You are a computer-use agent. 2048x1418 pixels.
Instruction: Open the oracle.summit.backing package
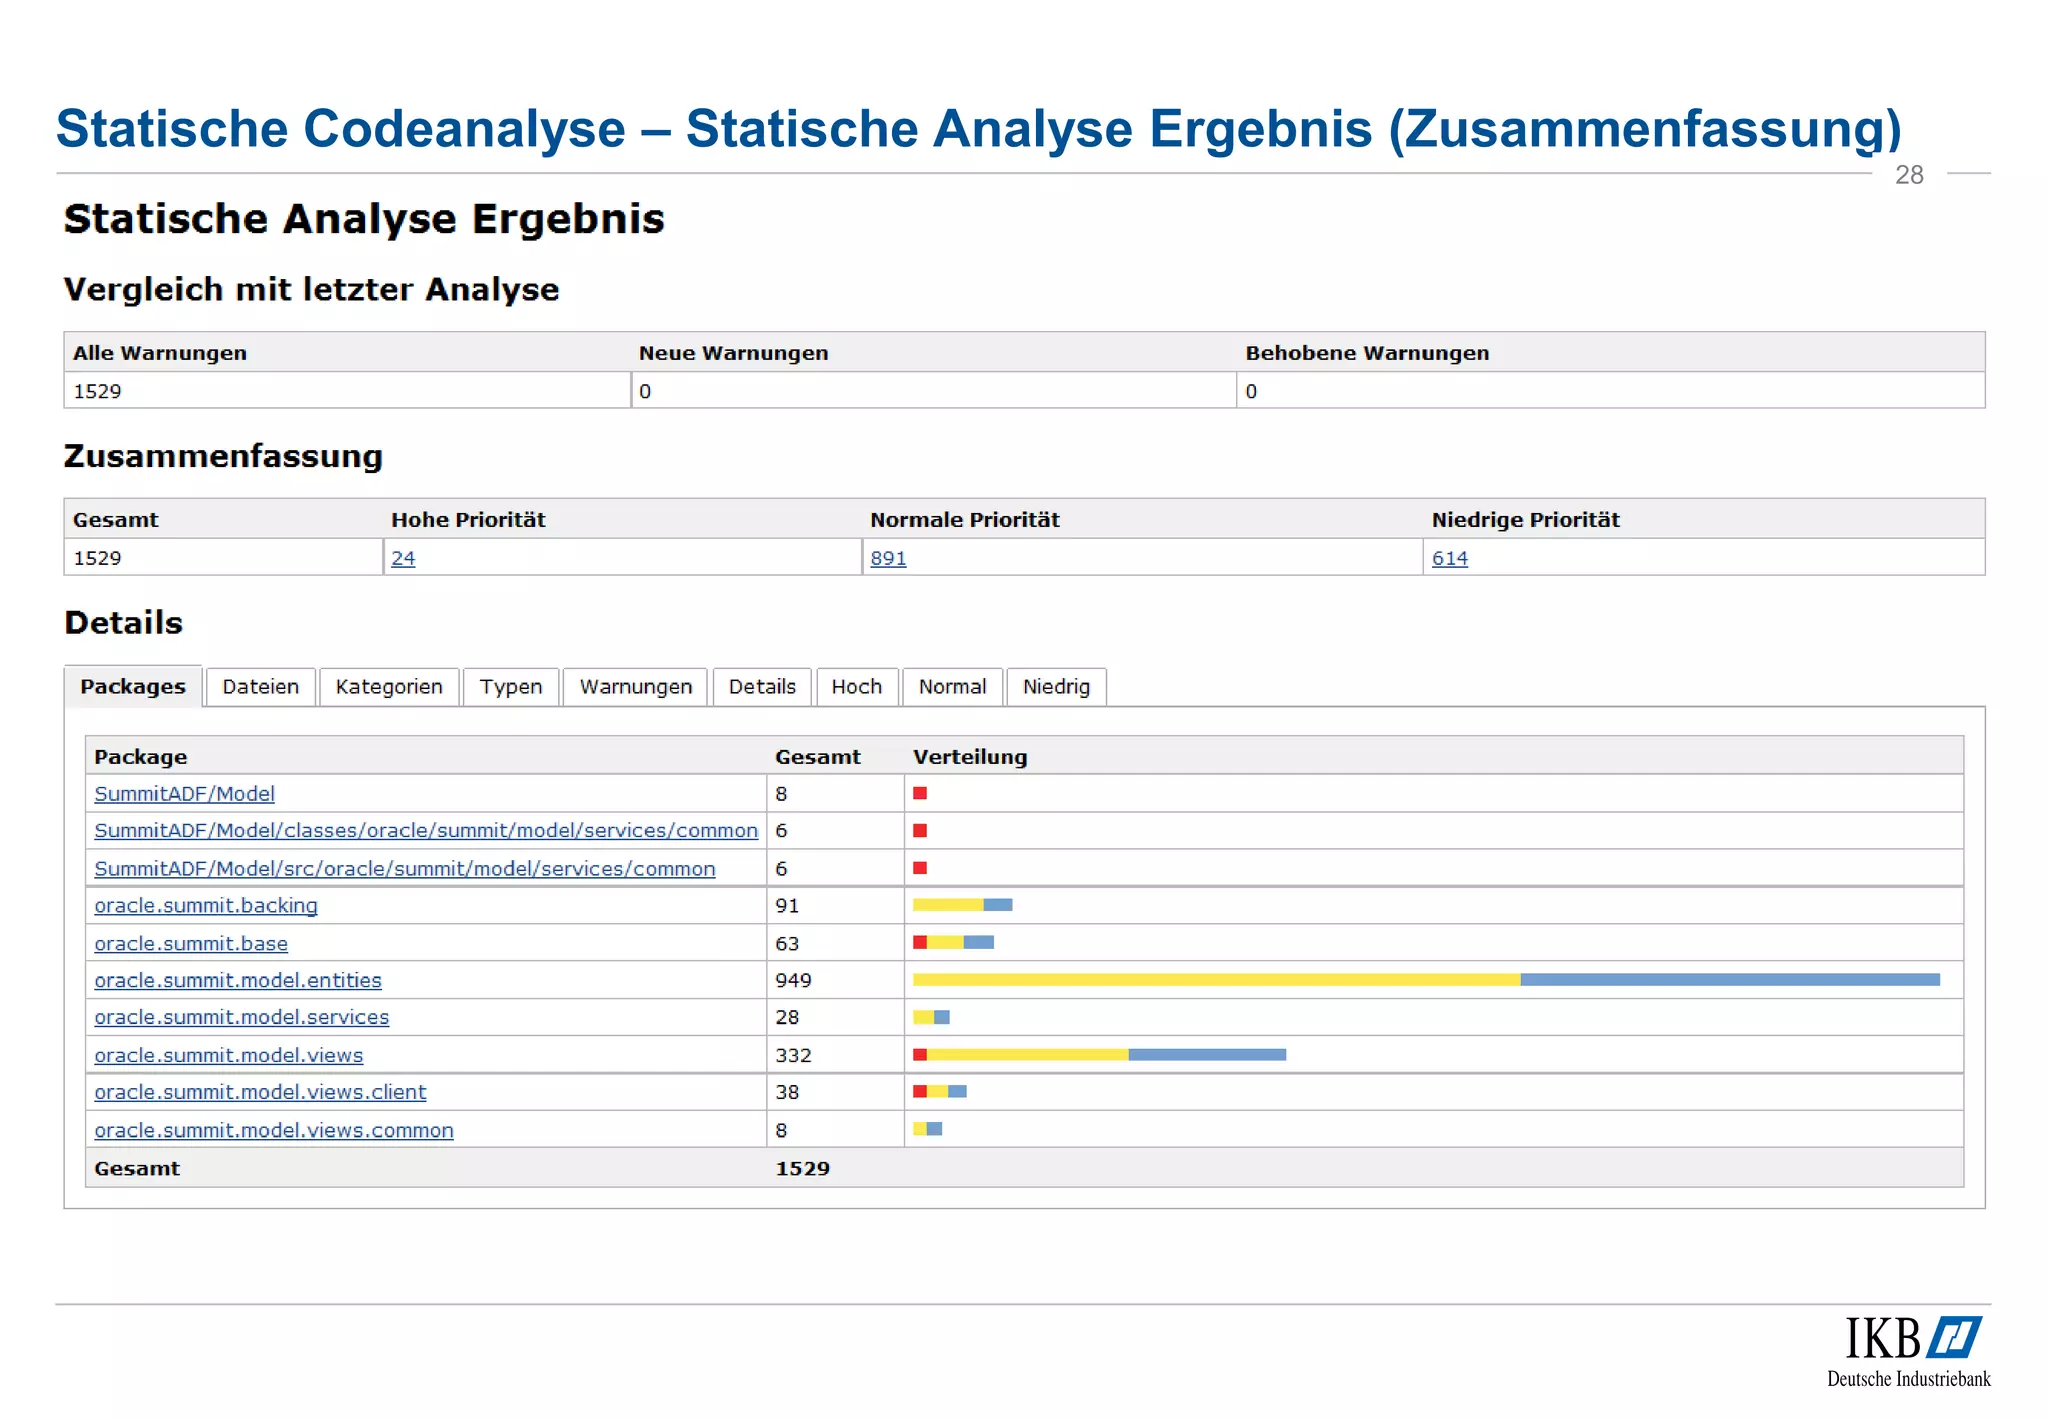206,905
